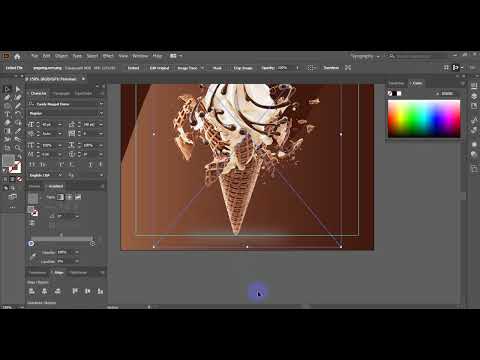The image size is (480, 360).
Task: Switch to the Color panel tab
Action: click(x=416, y=83)
